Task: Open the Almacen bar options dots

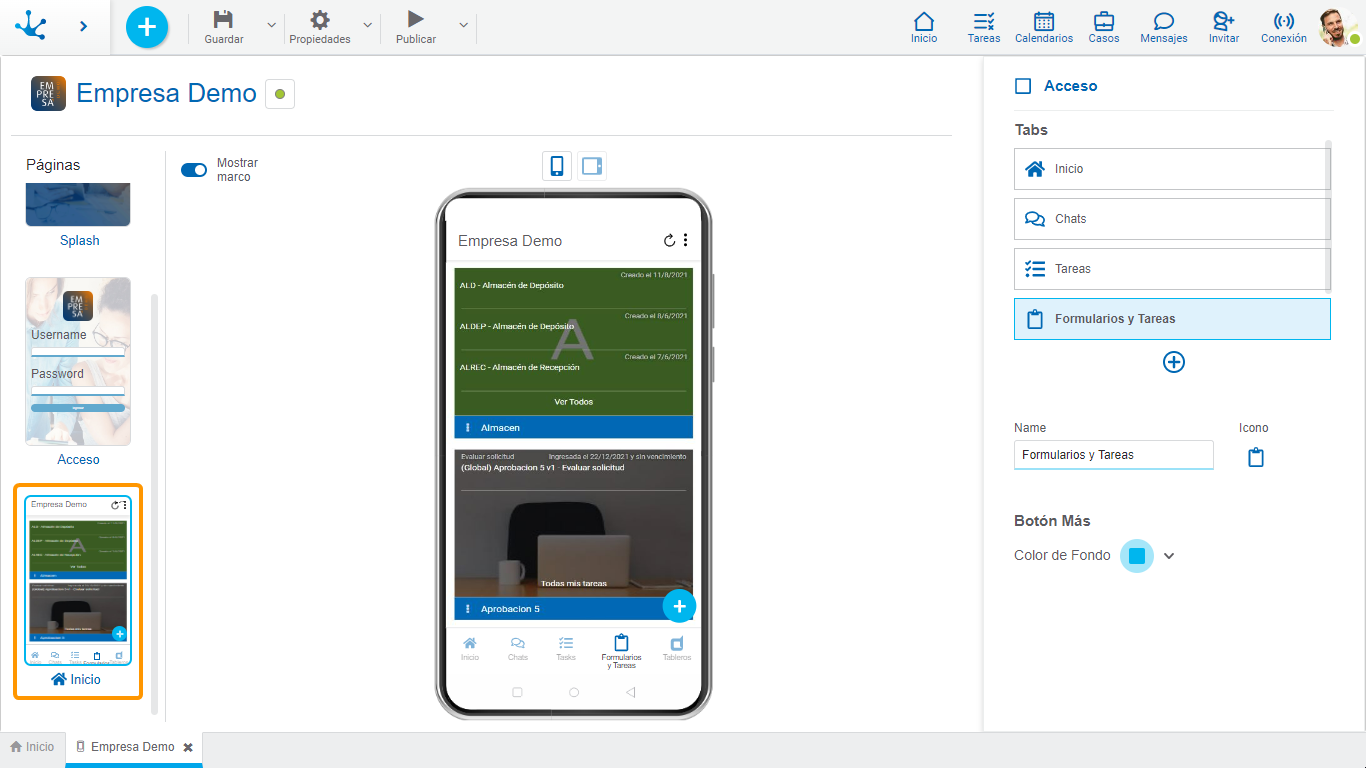Action: coord(468,428)
